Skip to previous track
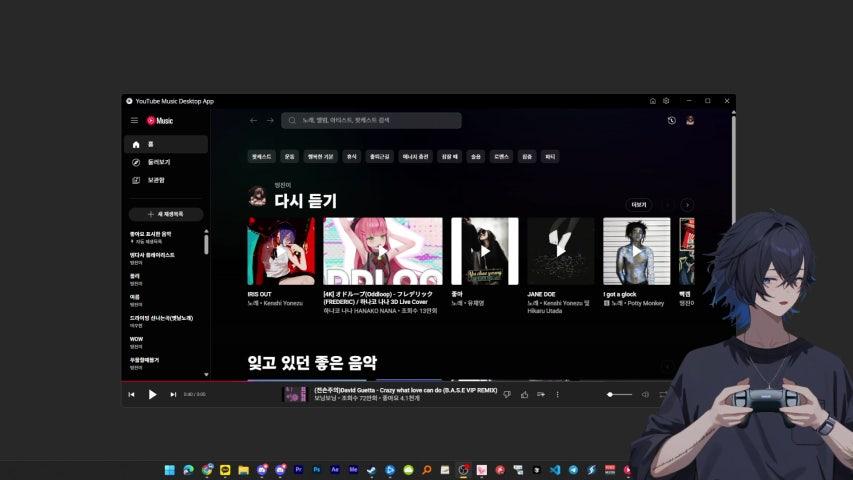 (x=132, y=395)
